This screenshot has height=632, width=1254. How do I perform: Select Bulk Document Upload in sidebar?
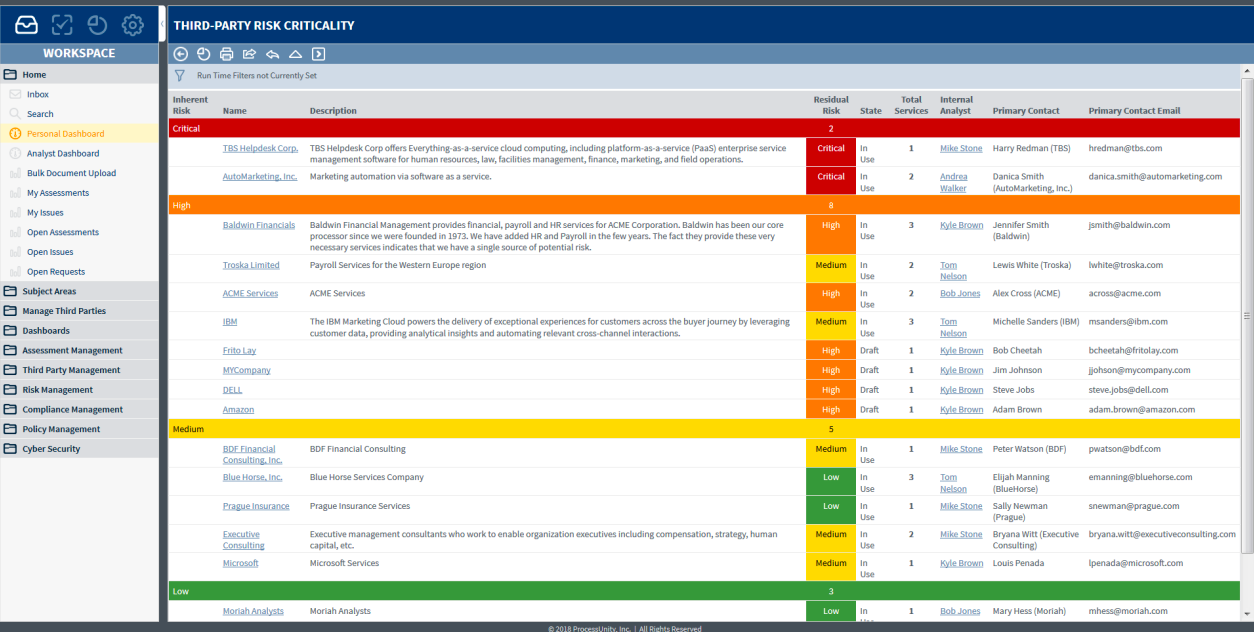click(x=71, y=173)
